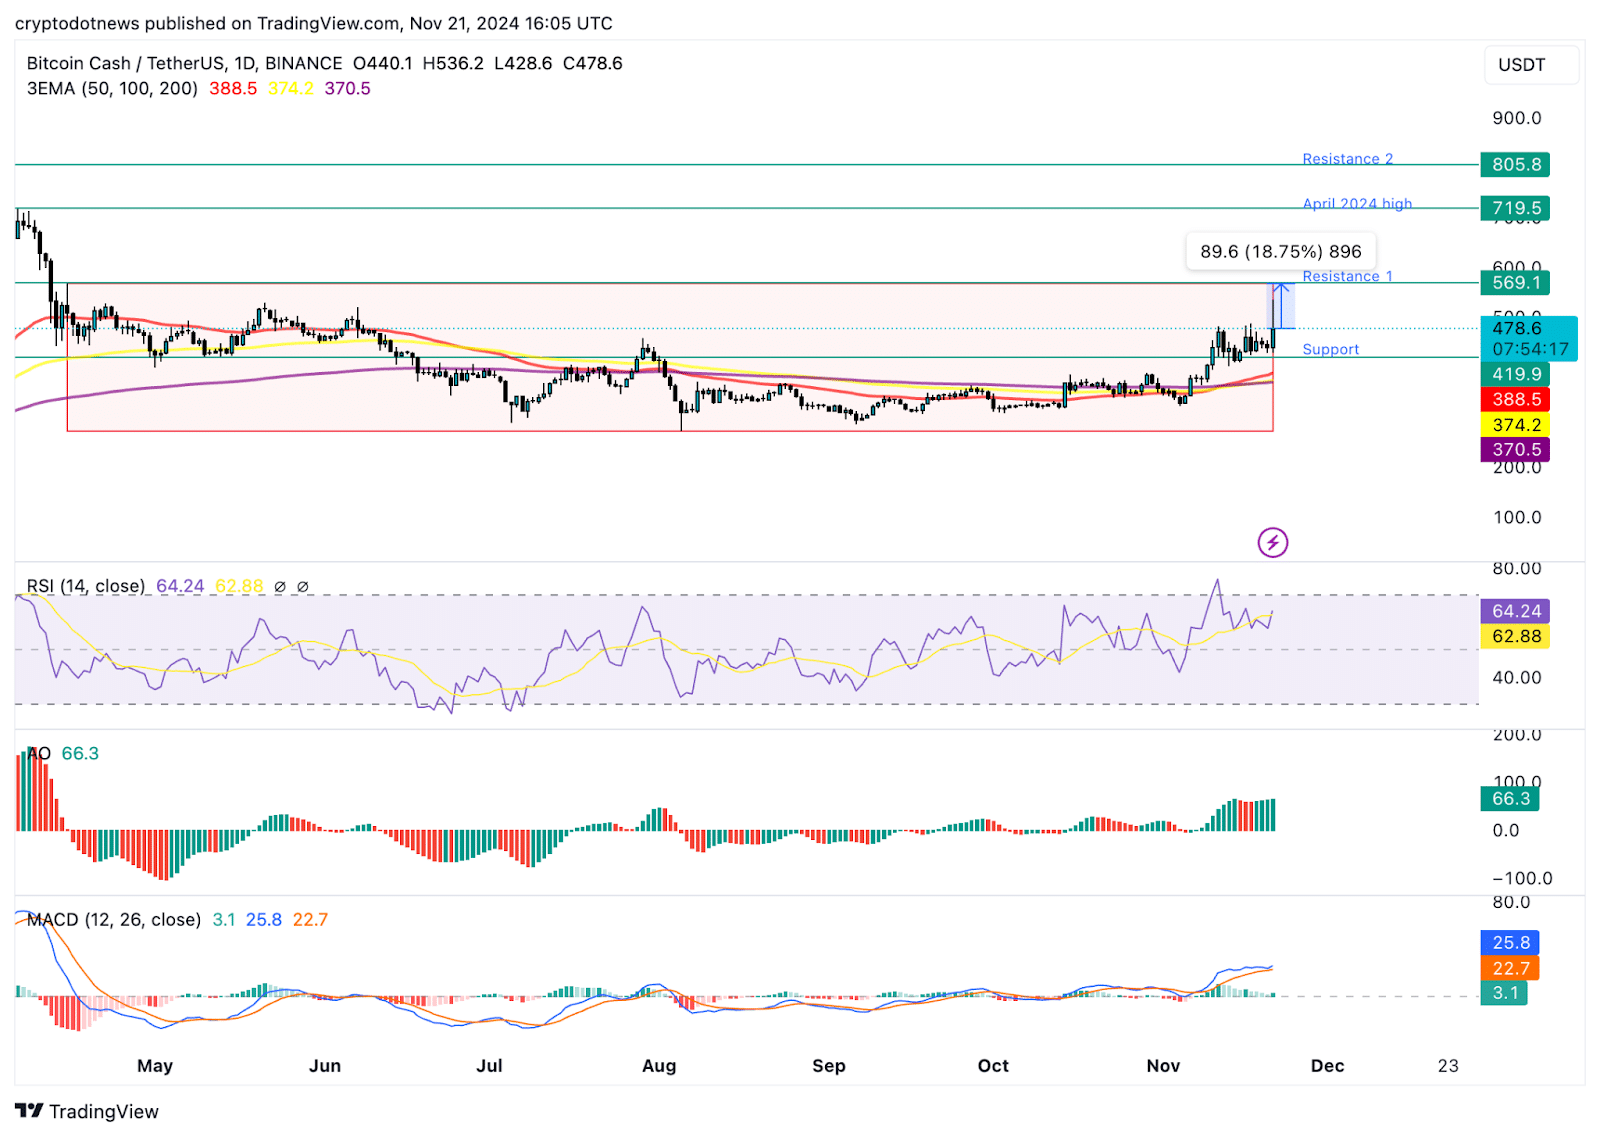
Task: Click the TradingView logo at bottom left
Action: (x=87, y=1111)
